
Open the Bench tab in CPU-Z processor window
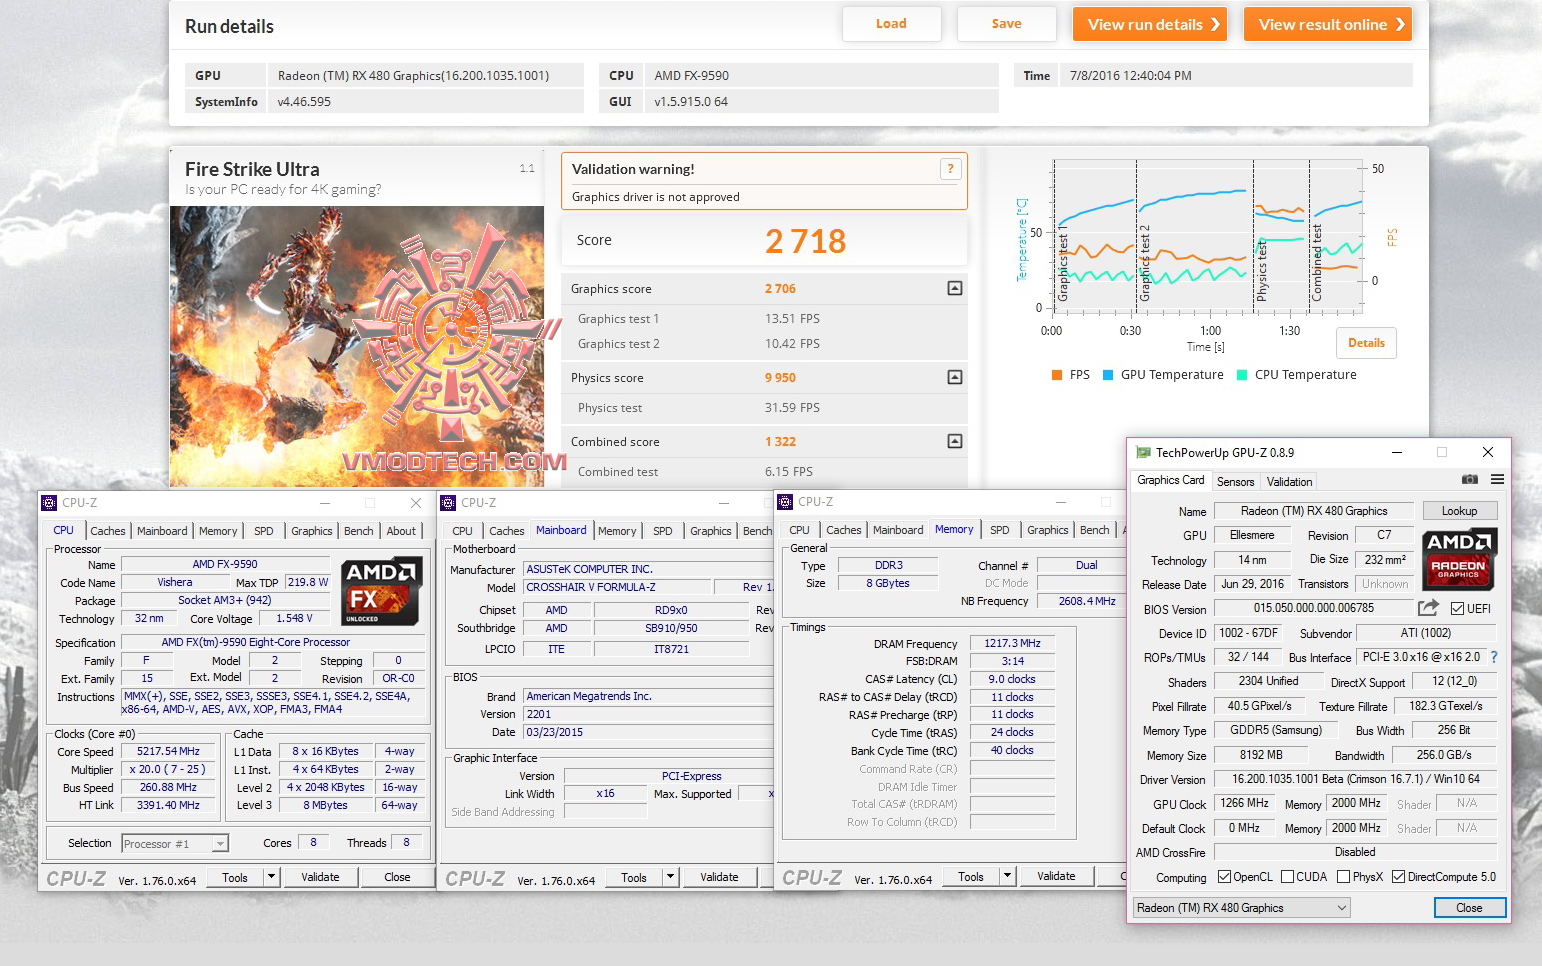pos(359,531)
